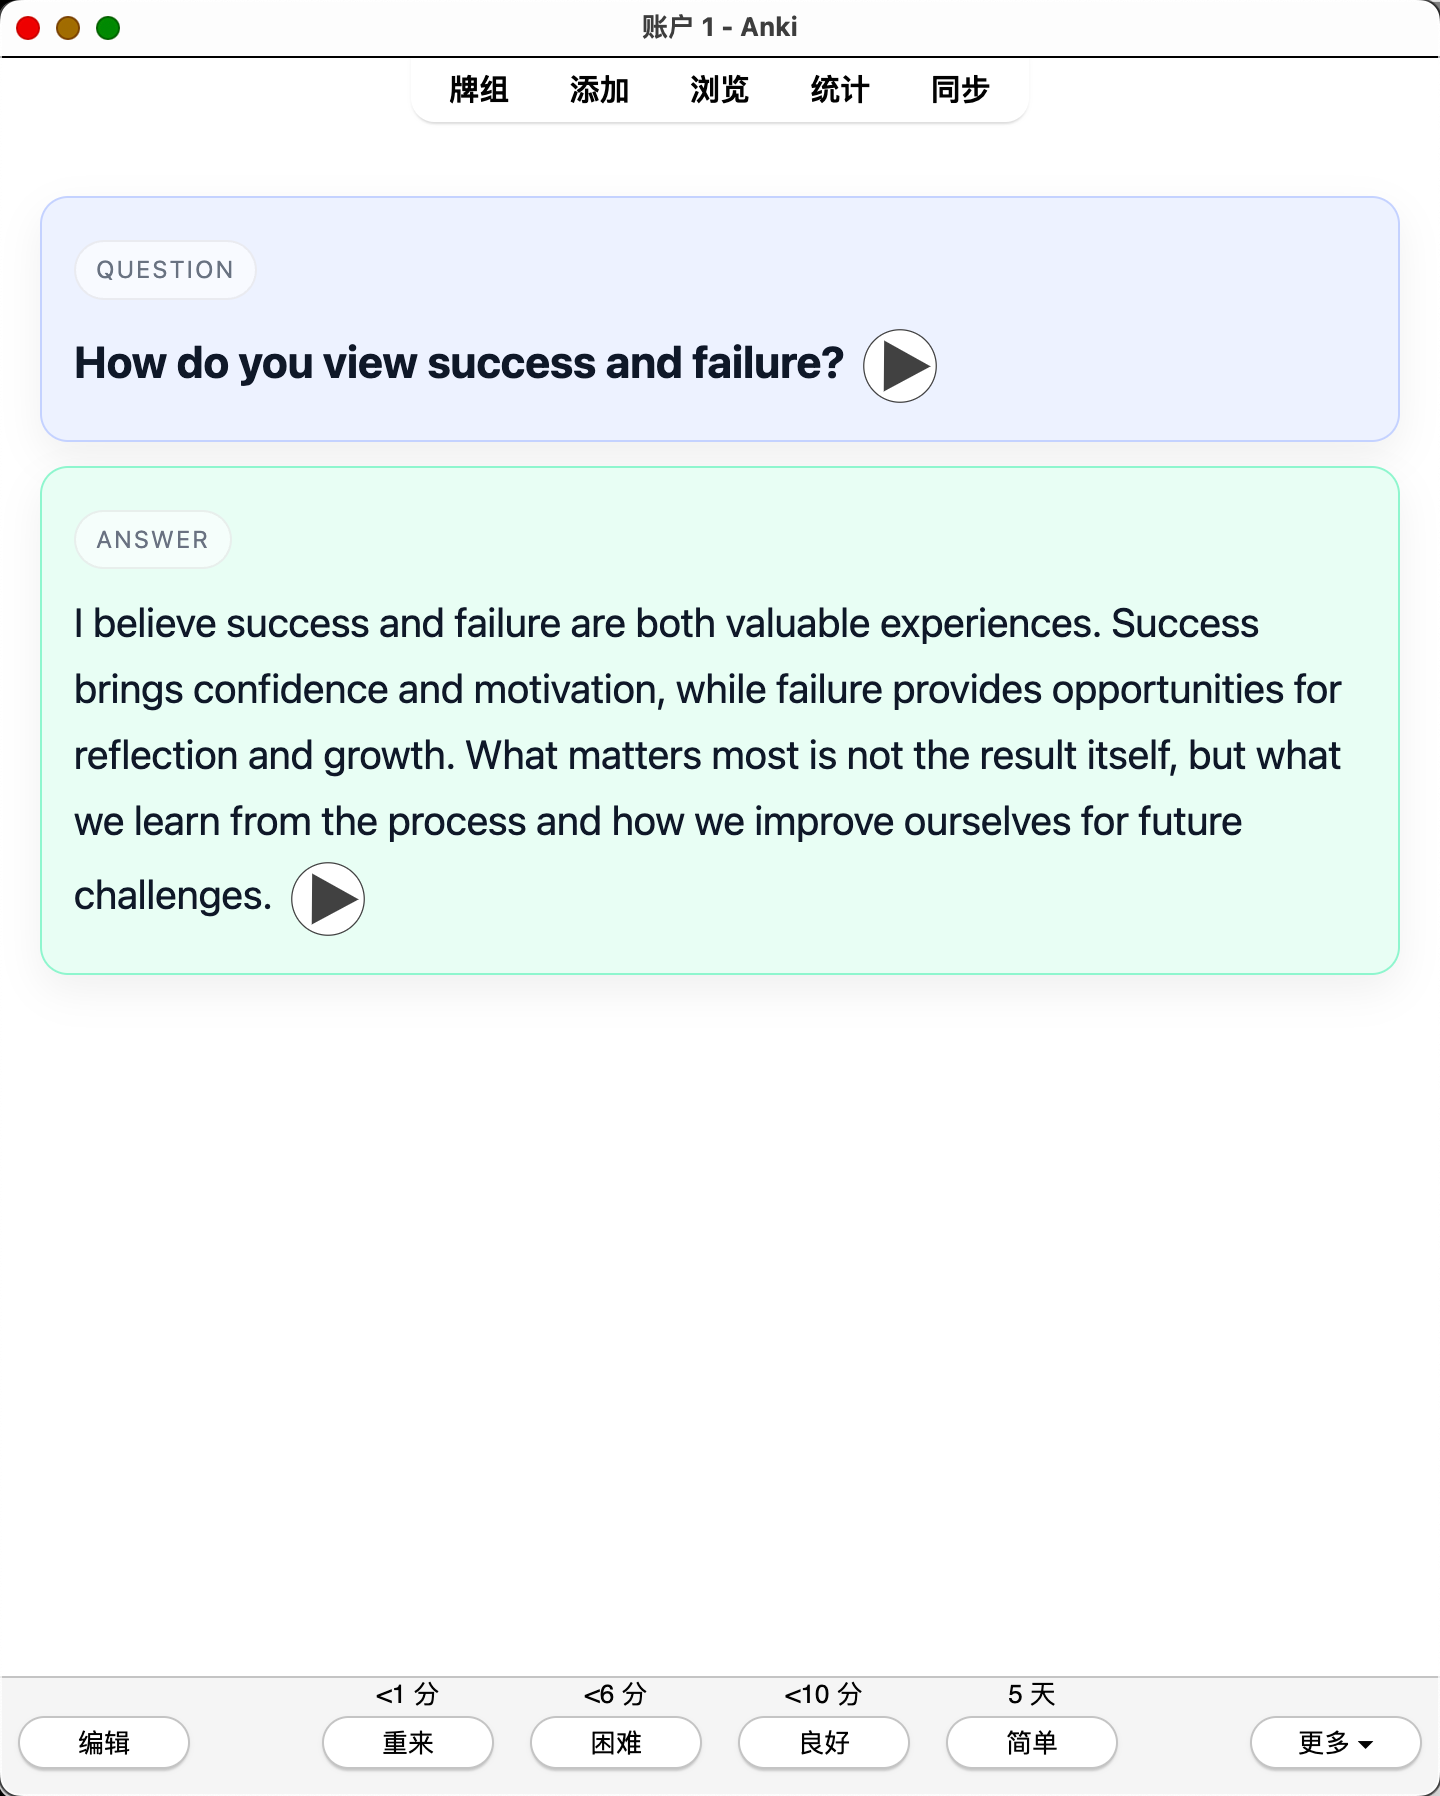Play the answer audio
This screenshot has width=1440, height=1796.
click(328, 899)
